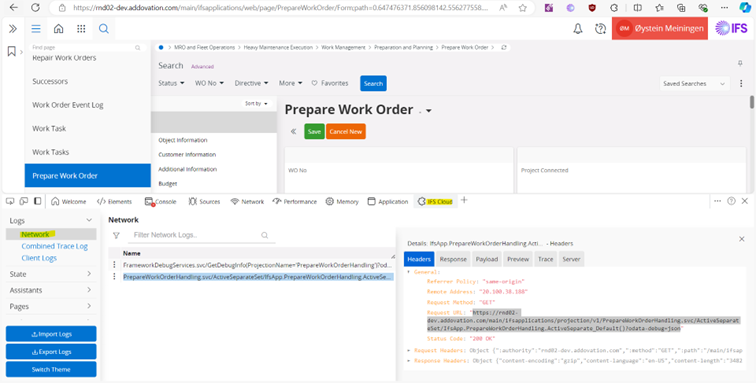
Task: Click the bookmark icon in left rail
Action: point(12,52)
